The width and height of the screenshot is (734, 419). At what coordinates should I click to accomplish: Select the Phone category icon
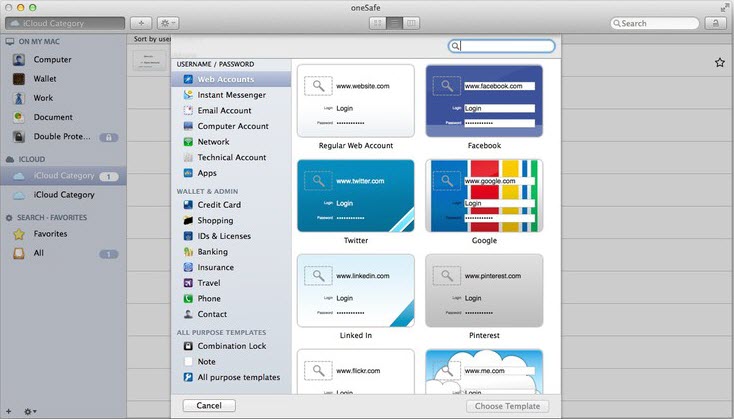(188, 299)
